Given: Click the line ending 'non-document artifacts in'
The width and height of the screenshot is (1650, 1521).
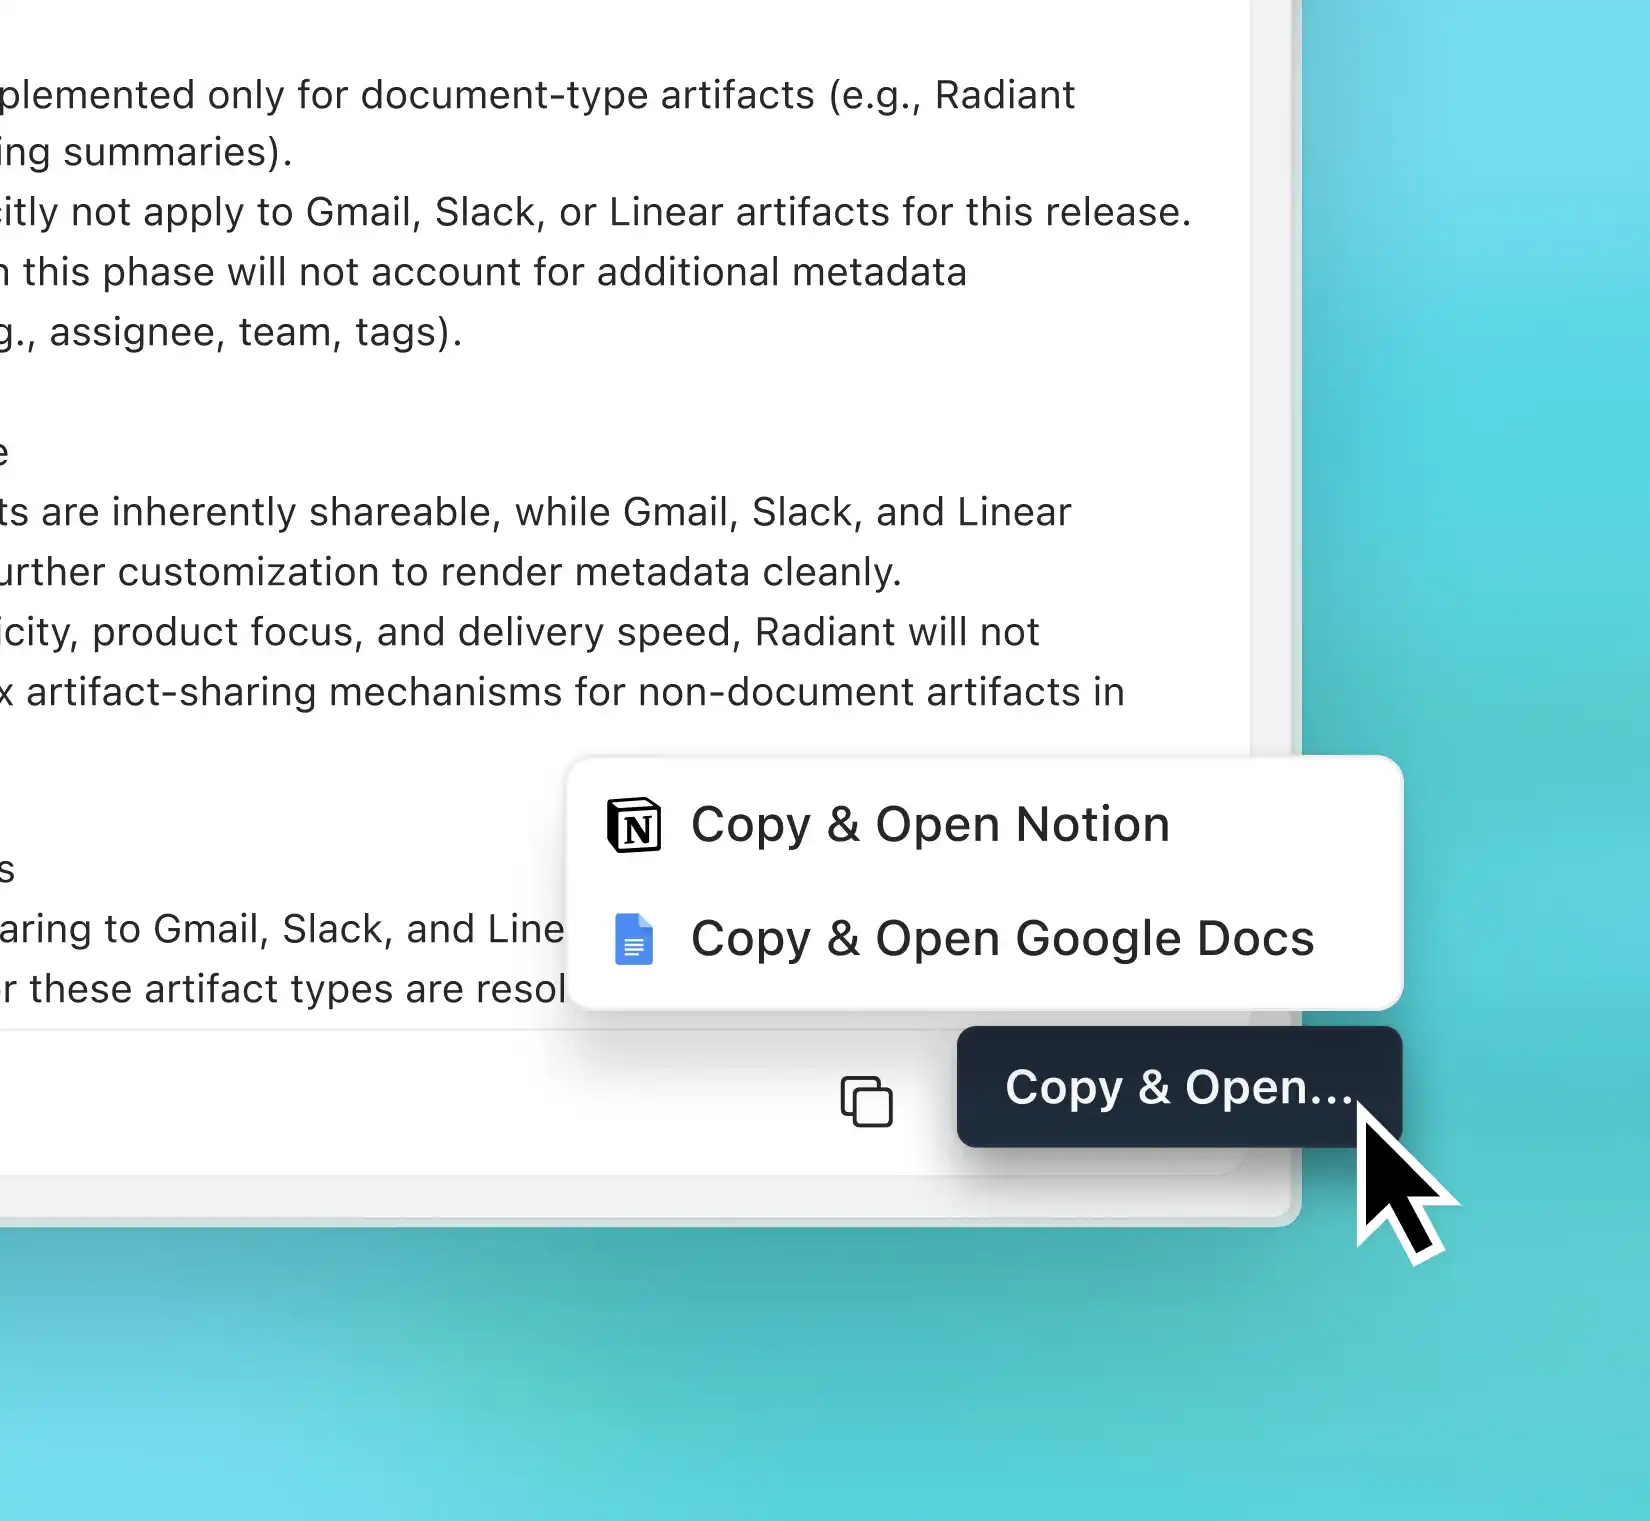Looking at the screenshot, I should coord(563,692).
